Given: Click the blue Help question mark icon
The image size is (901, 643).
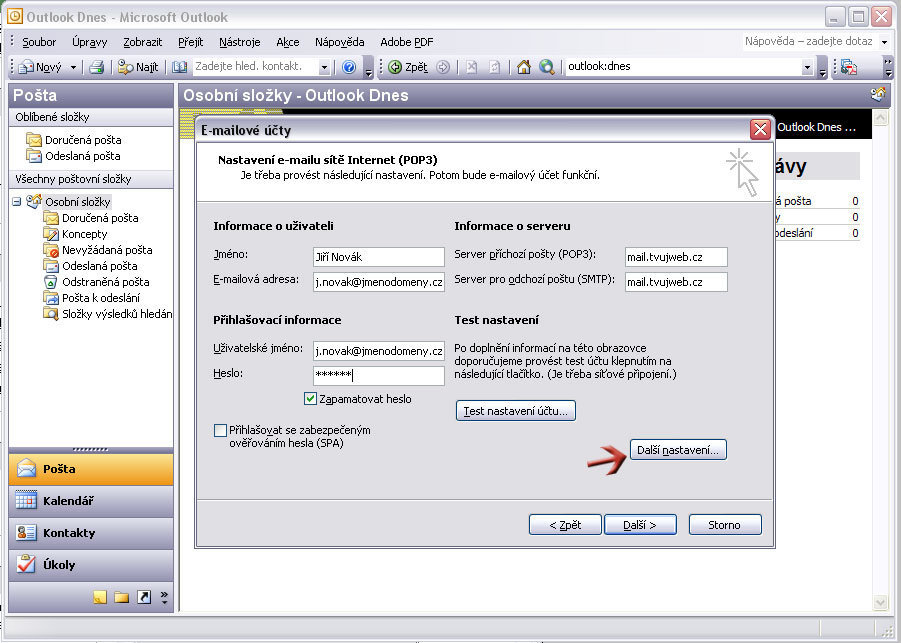Looking at the screenshot, I should pos(349,67).
